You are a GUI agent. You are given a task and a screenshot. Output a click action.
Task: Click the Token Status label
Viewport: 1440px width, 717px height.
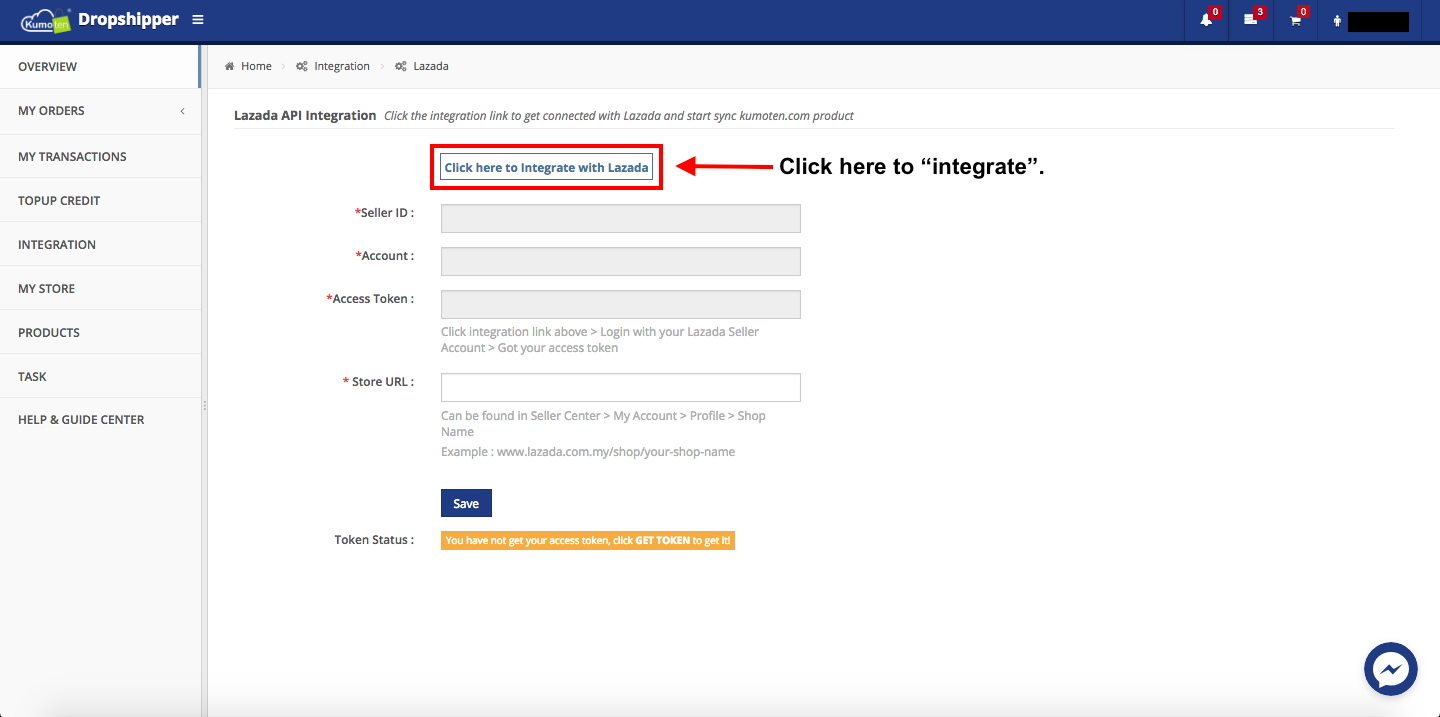pyautogui.click(x=374, y=540)
